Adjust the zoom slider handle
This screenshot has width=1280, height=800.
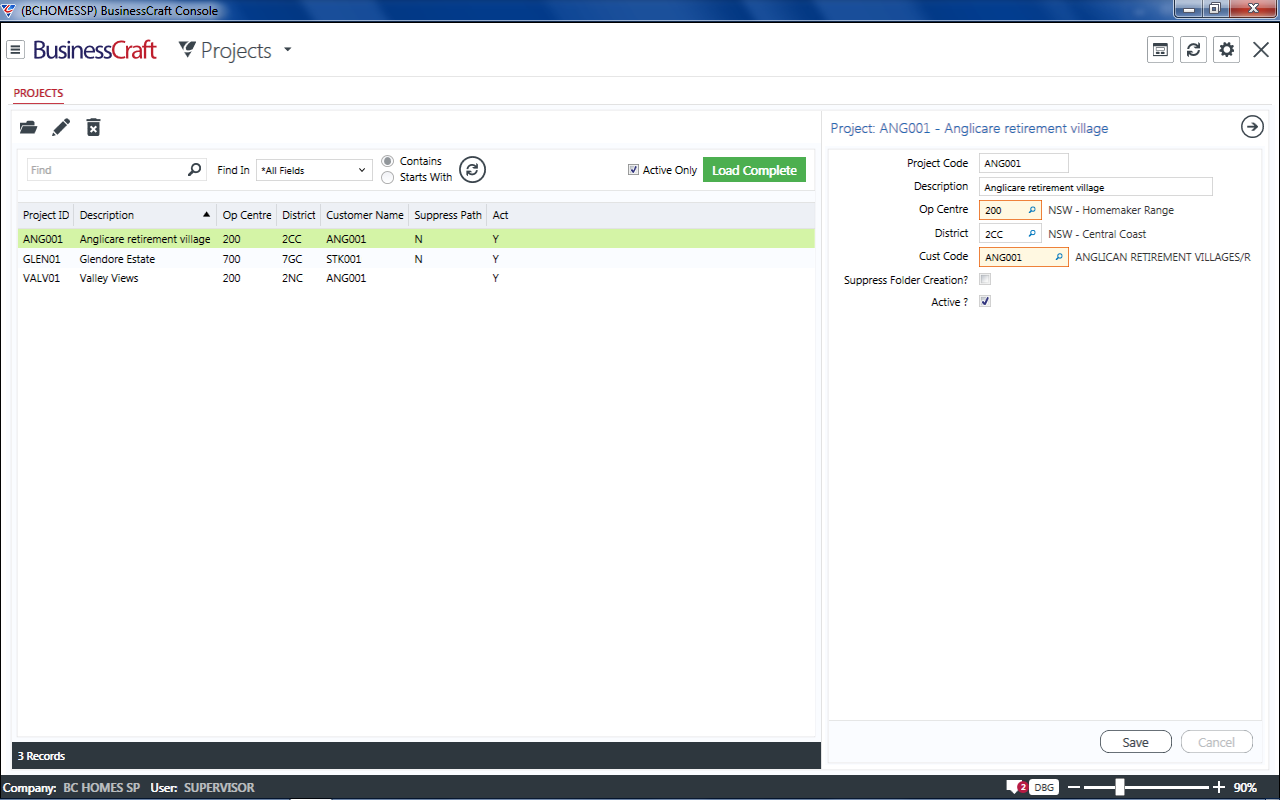(x=1120, y=787)
